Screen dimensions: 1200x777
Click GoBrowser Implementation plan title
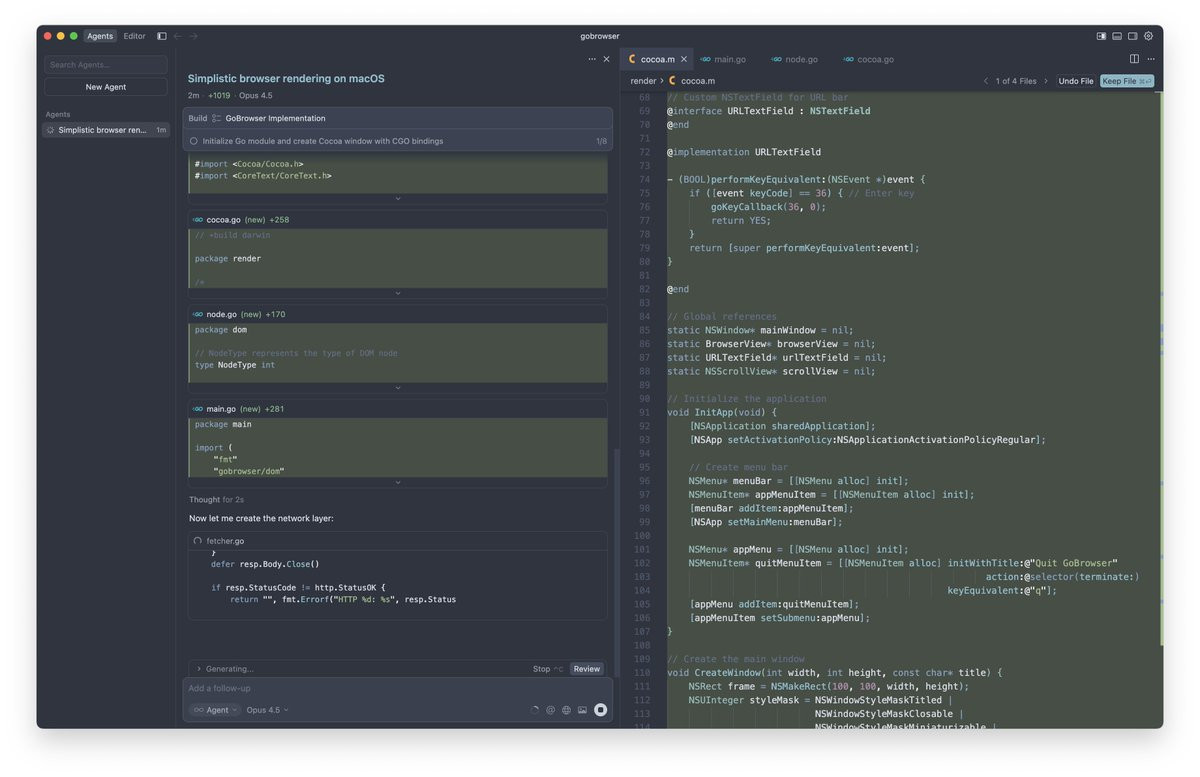pyautogui.click(x=275, y=118)
